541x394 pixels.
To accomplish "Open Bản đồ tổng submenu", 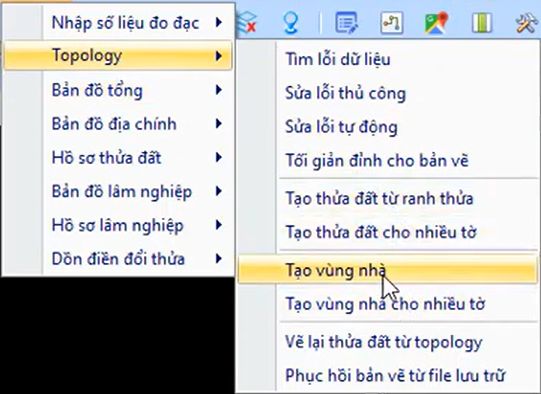I will [x=118, y=90].
